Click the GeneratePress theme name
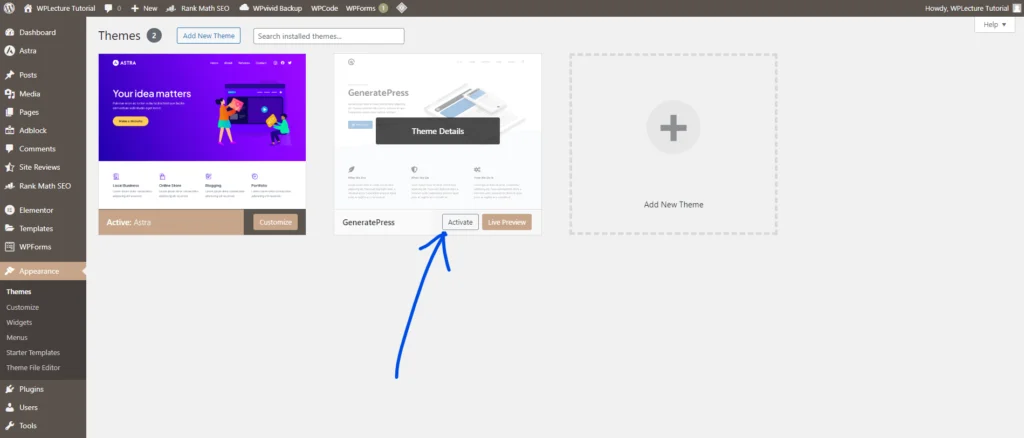1024x438 pixels. (x=368, y=223)
